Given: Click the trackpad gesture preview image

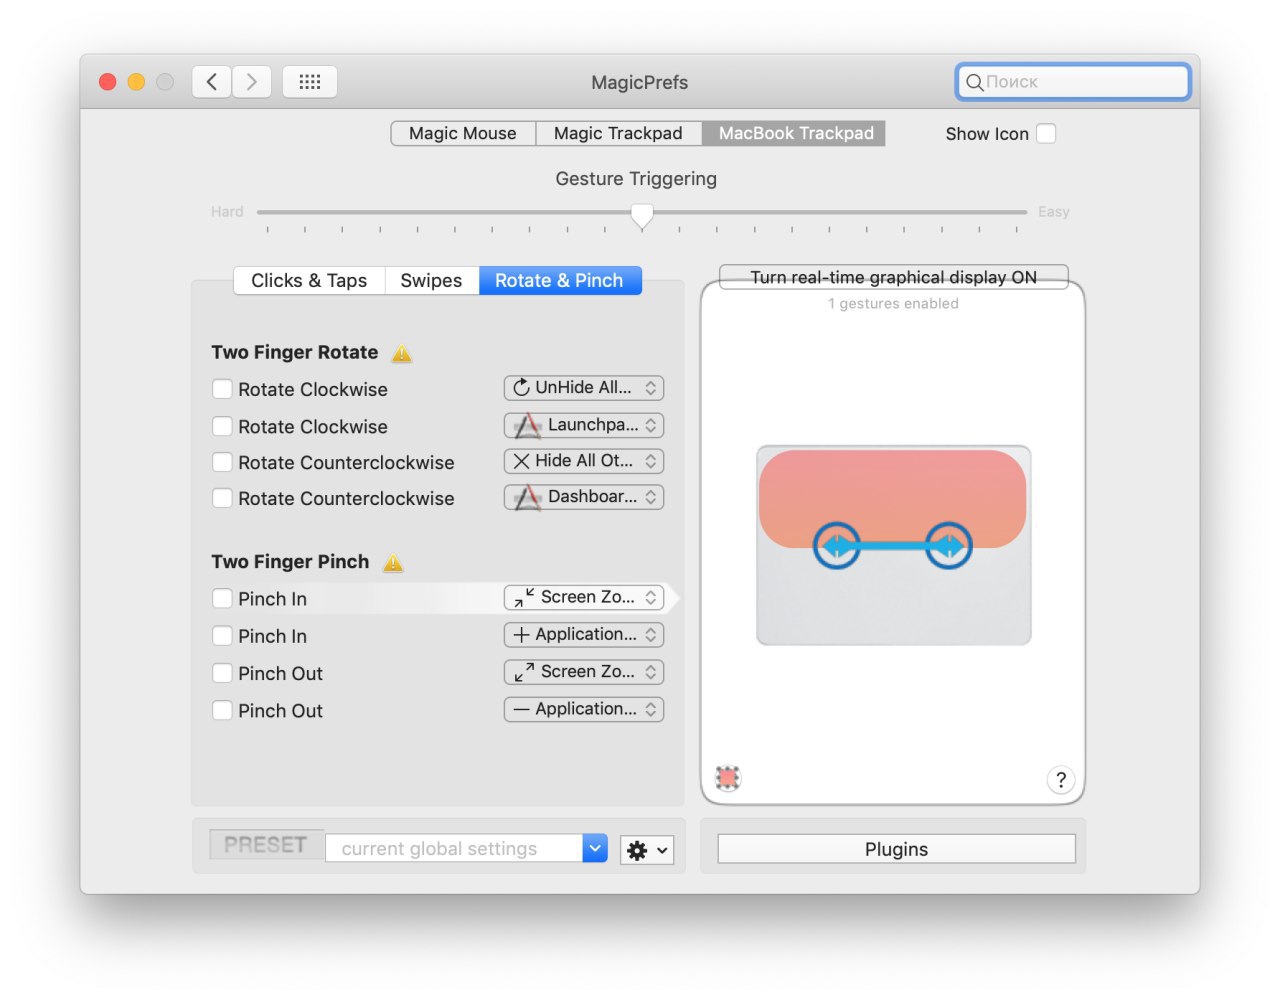Looking at the screenshot, I should click(894, 545).
